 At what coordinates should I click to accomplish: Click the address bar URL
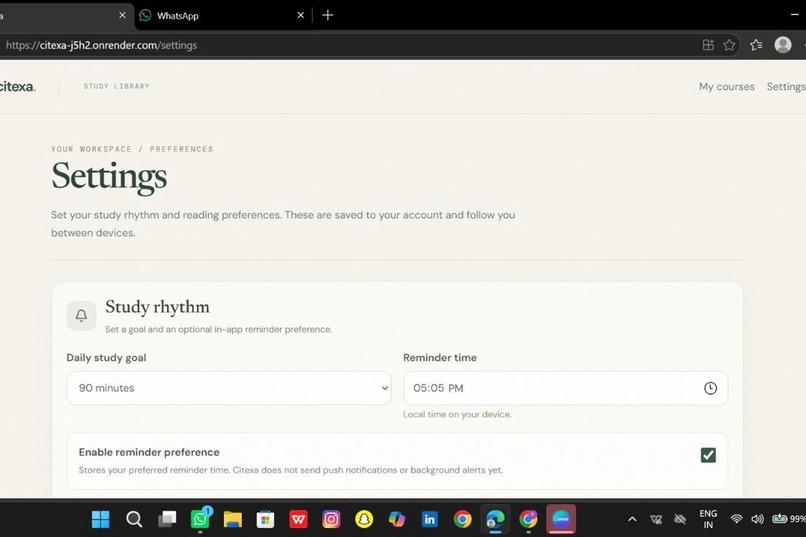pyautogui.click(x=101, y=45)
